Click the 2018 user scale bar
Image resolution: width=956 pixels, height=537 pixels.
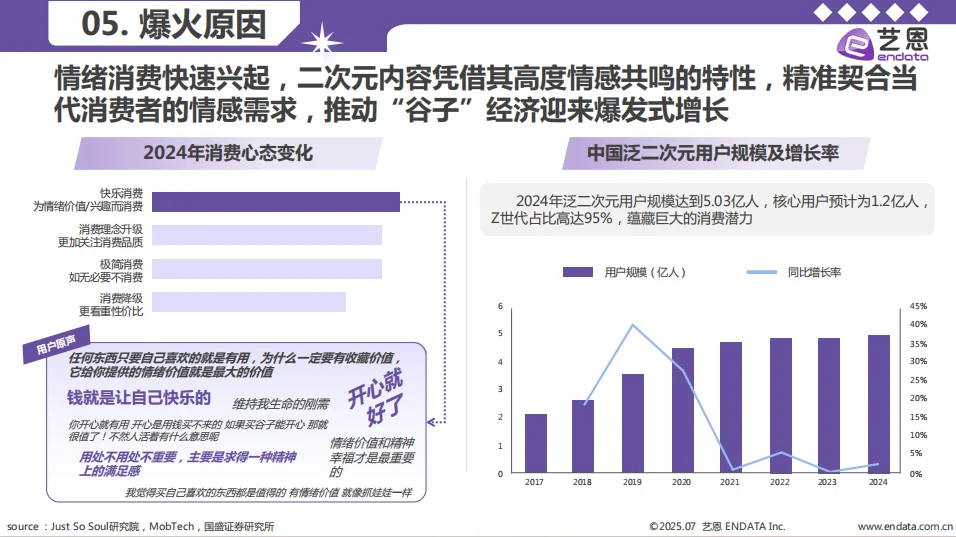pyautogui.click(x=583, y=436)
